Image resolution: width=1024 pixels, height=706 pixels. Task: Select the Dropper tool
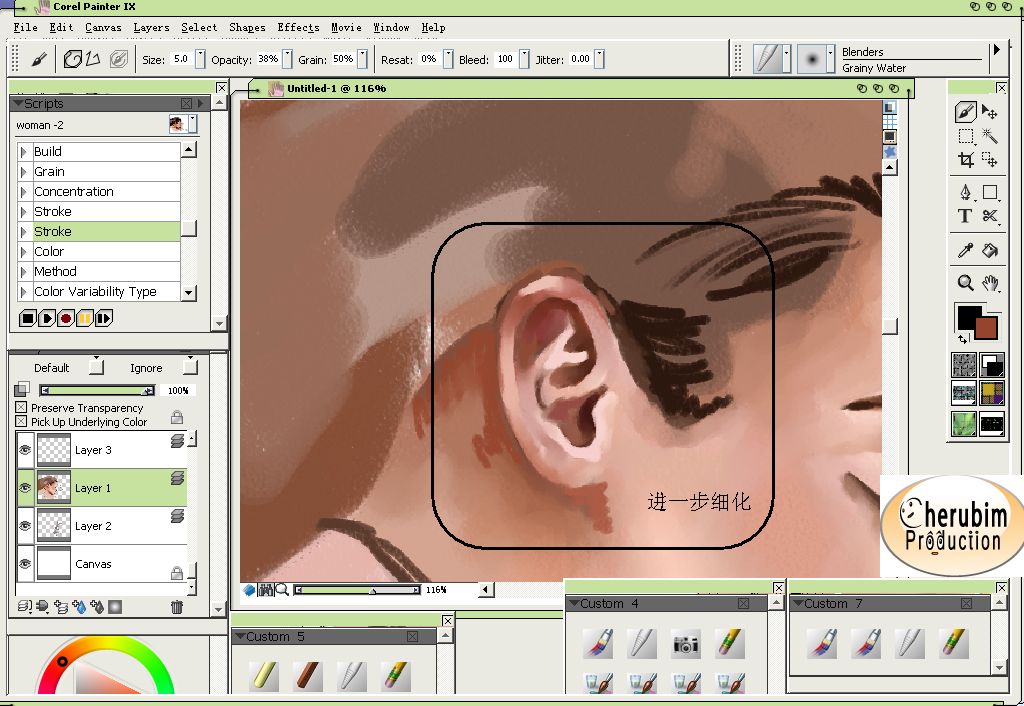coord(965,249)
